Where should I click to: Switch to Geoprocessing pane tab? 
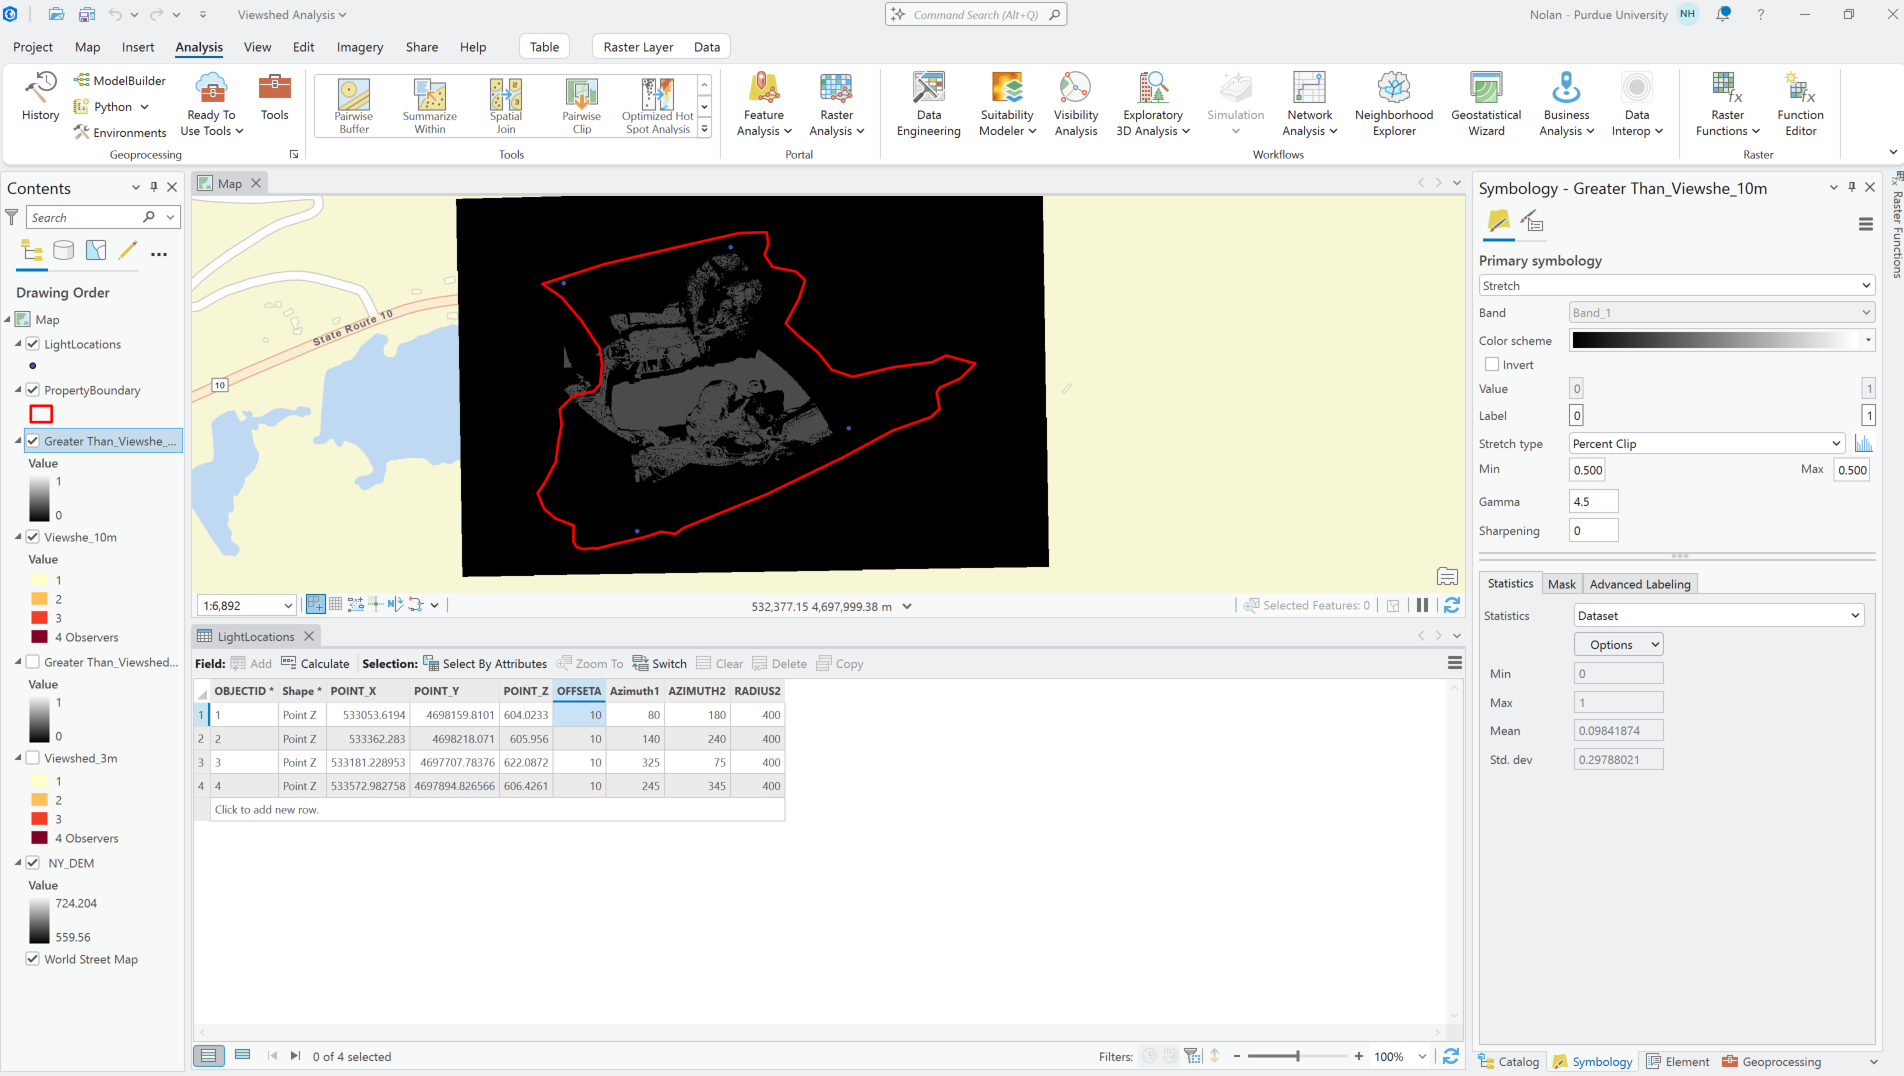click(x=1772, y=1061)
